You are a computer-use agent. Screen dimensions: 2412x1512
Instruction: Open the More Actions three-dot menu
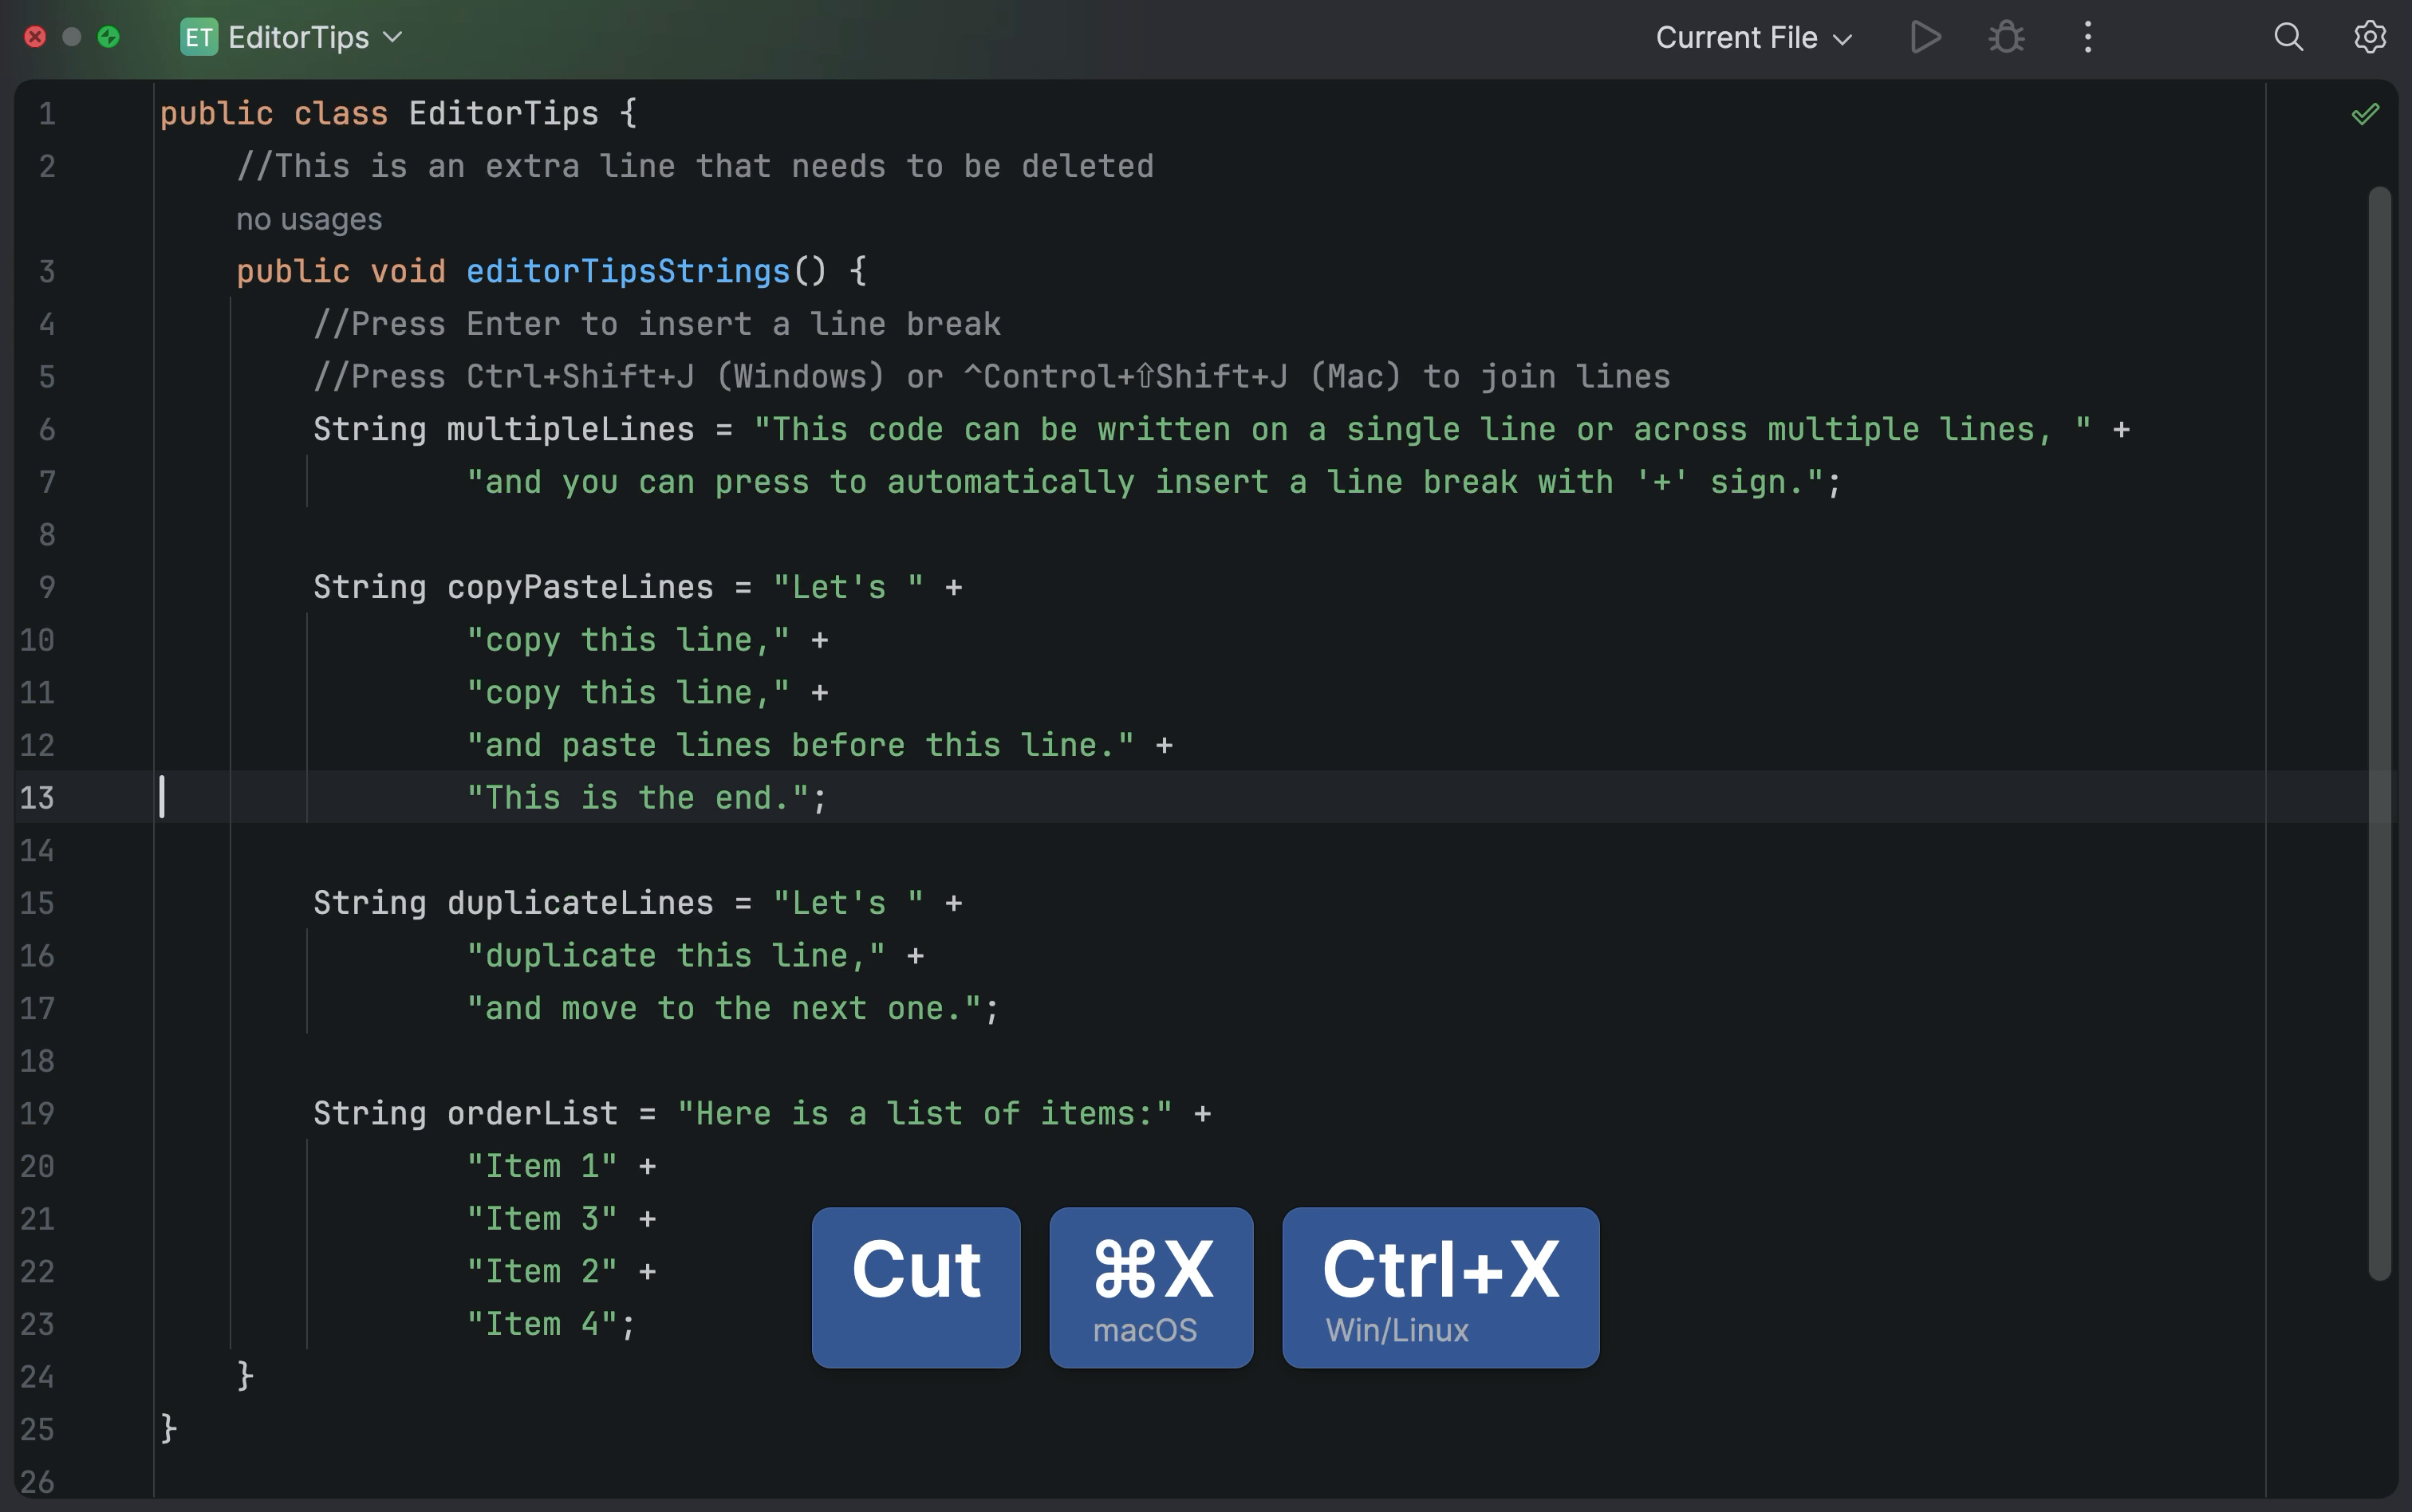point(2088,38)
